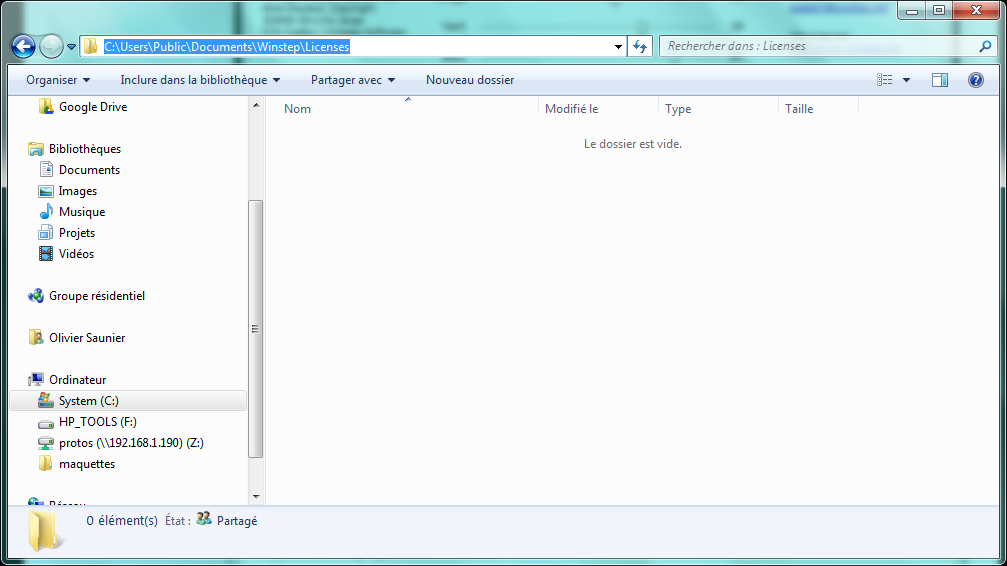The image size is (1007, 566).
Task: Click the help question mark icon
Action: click(976, 80)
